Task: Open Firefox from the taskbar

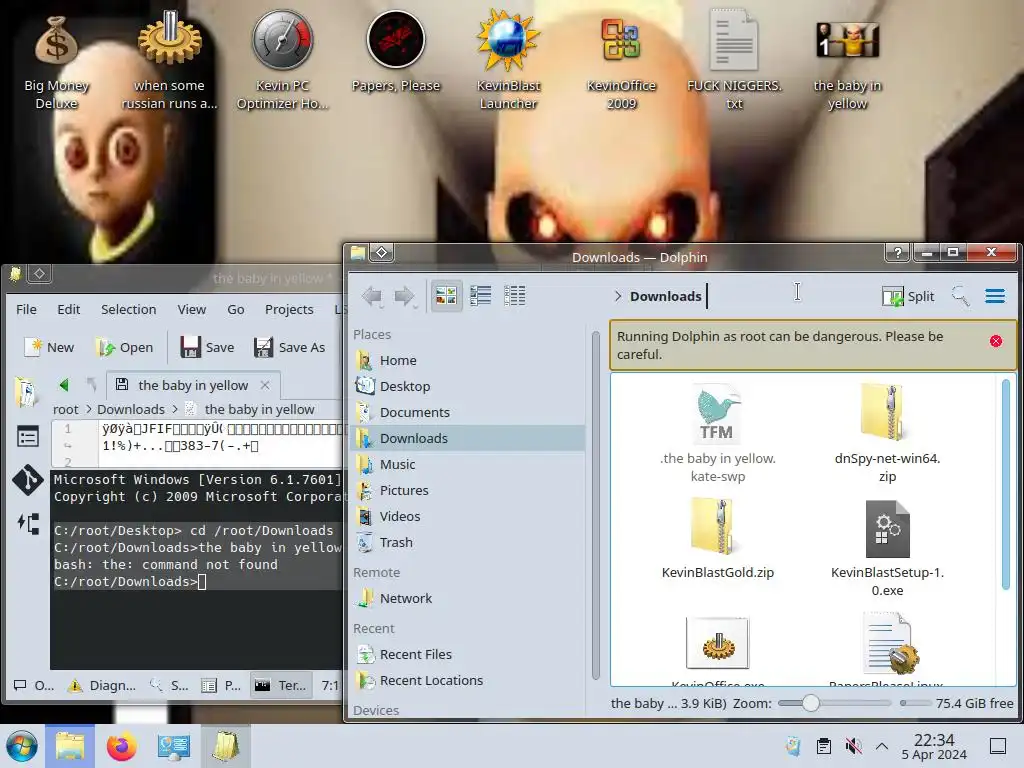Action: point(121,746)
